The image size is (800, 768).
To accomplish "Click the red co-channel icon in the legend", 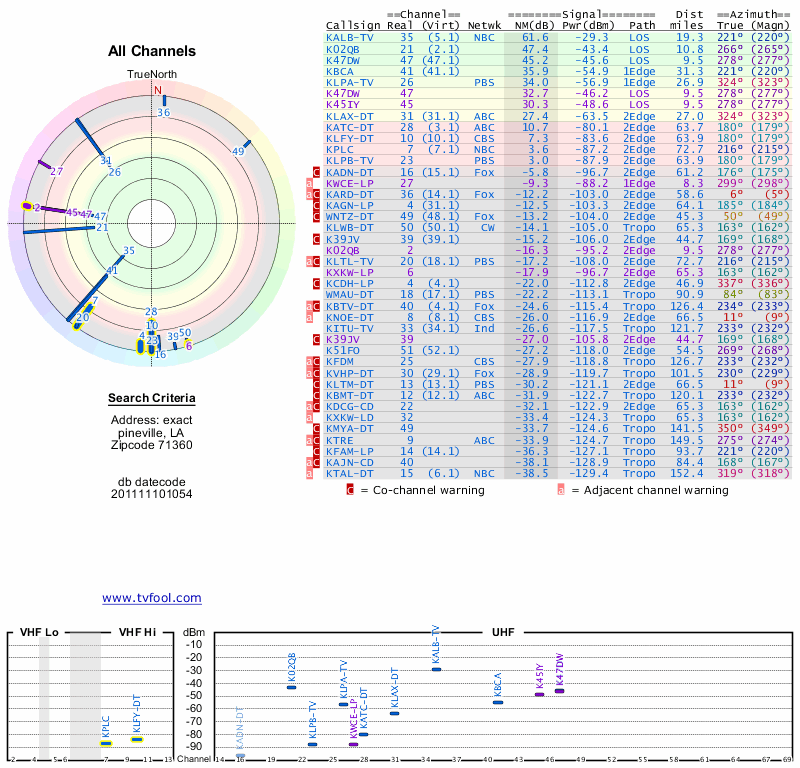I will tap(350, 490).
